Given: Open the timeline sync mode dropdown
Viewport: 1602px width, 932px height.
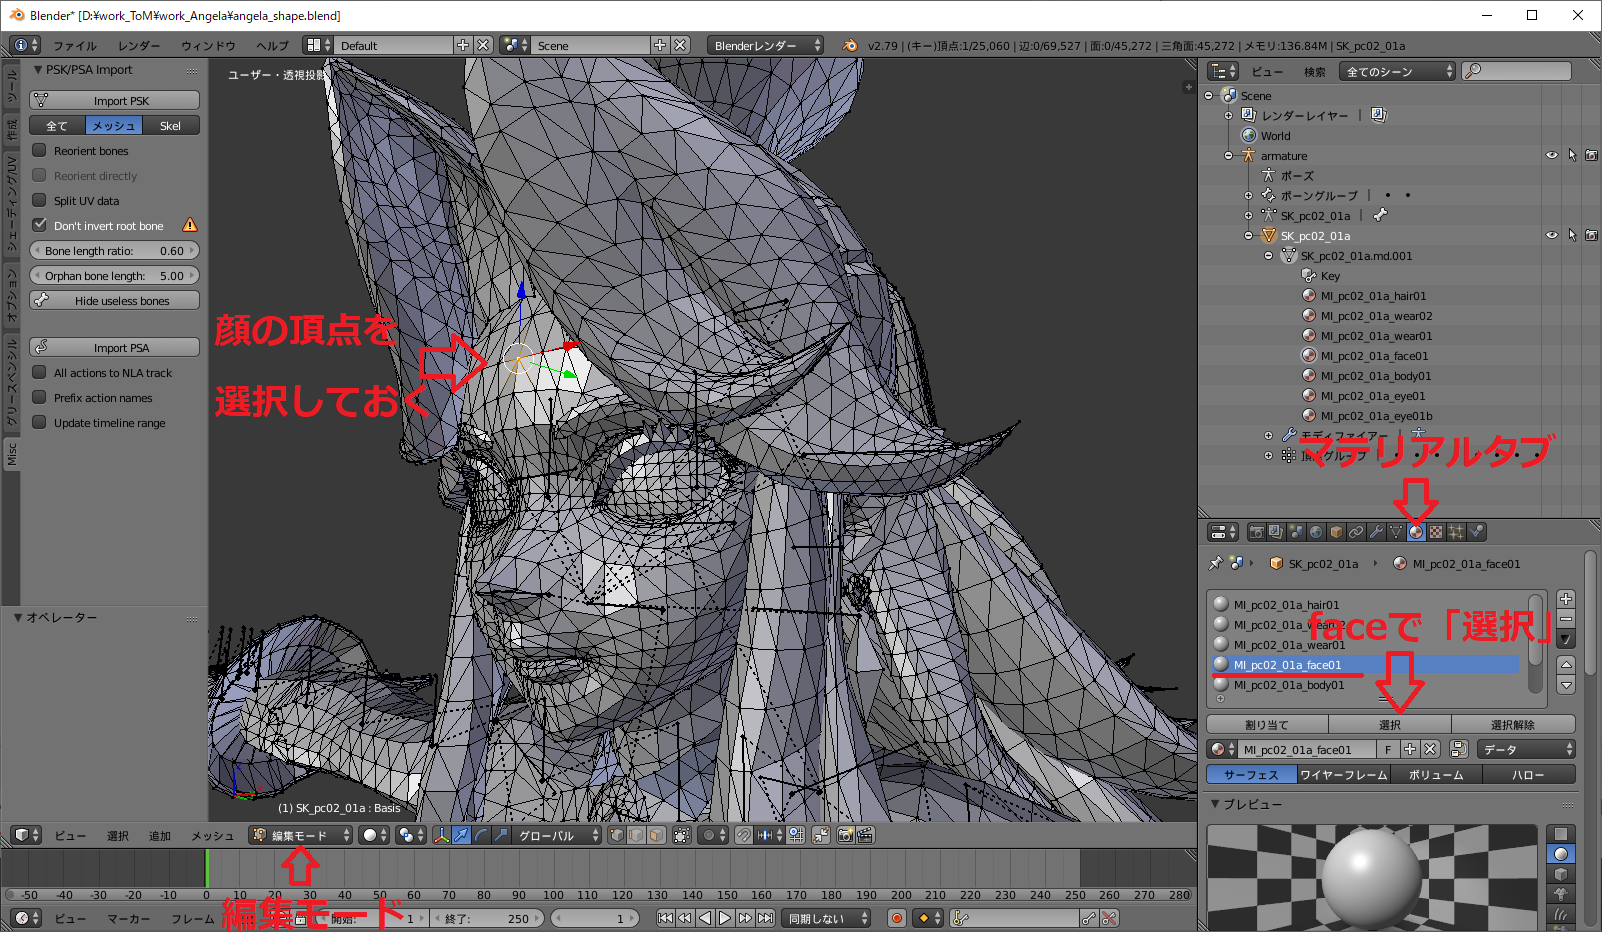Looking at the screenshot, I should (826, 918).
